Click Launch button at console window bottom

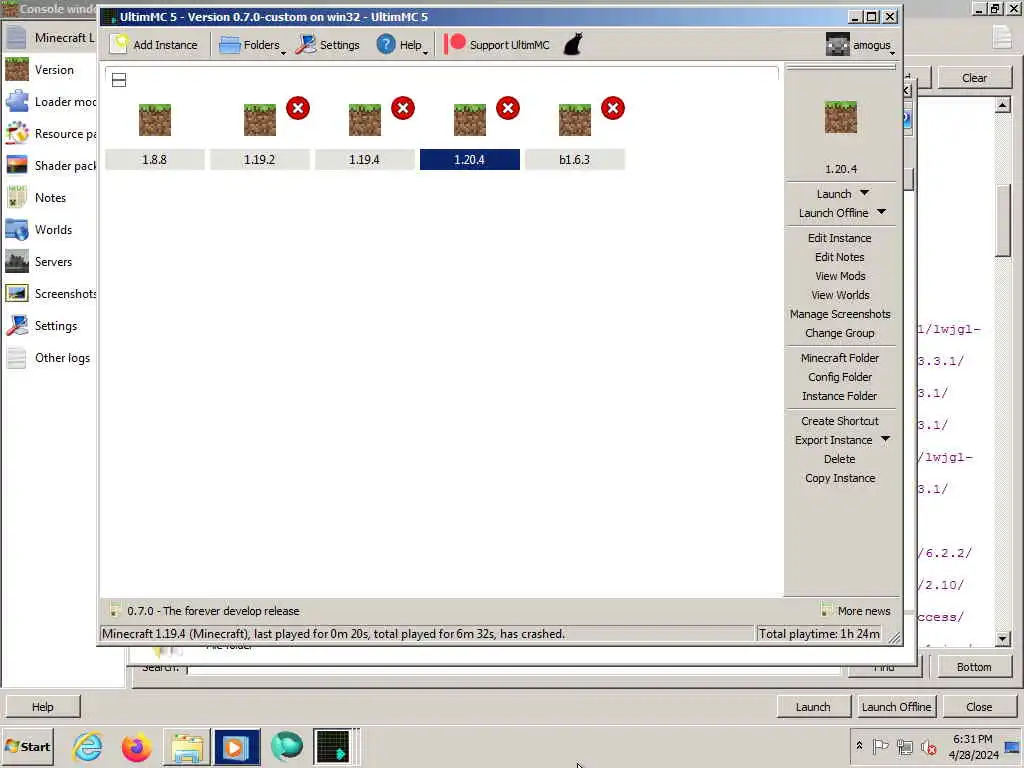click(813, 707)
